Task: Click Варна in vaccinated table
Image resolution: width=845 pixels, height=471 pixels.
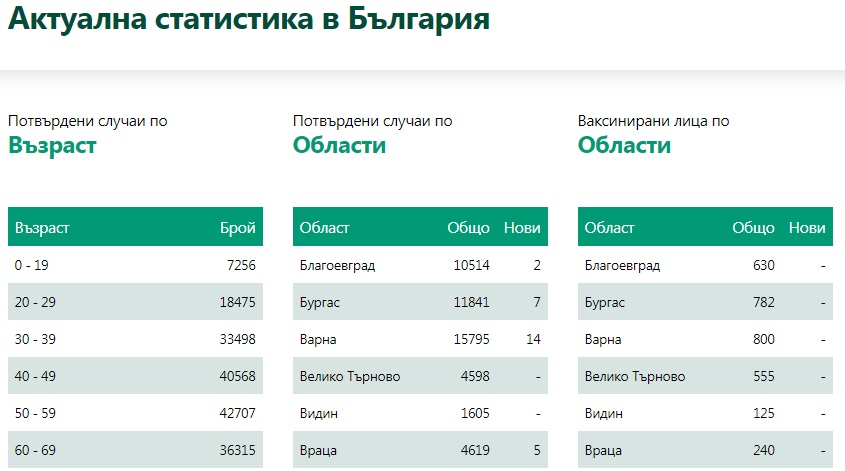Action: click(603, 340)
